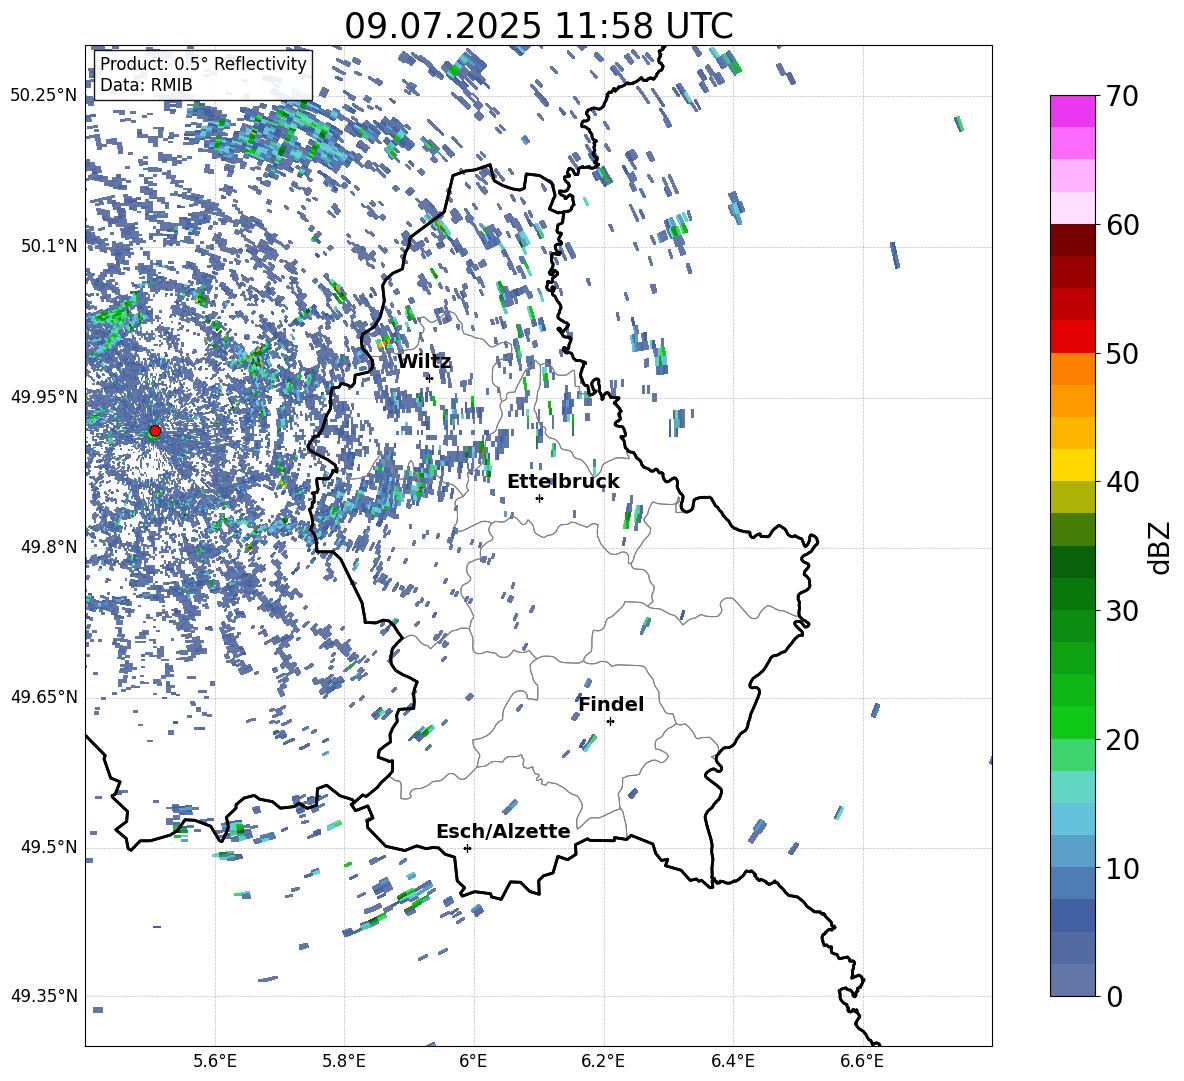The image size is (1184, 1081).
Task: Click the colorbar tick label 70
Action: tap(1122, 97)
